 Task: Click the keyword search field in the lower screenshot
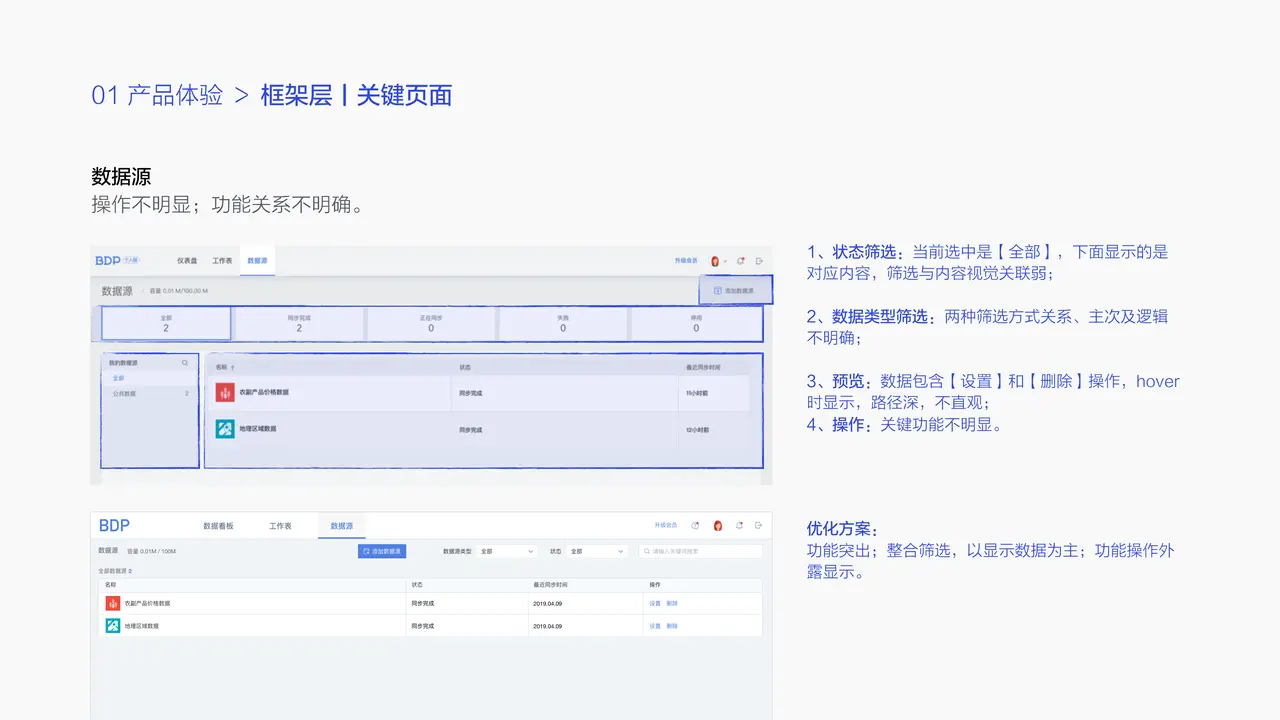[700, 551]
